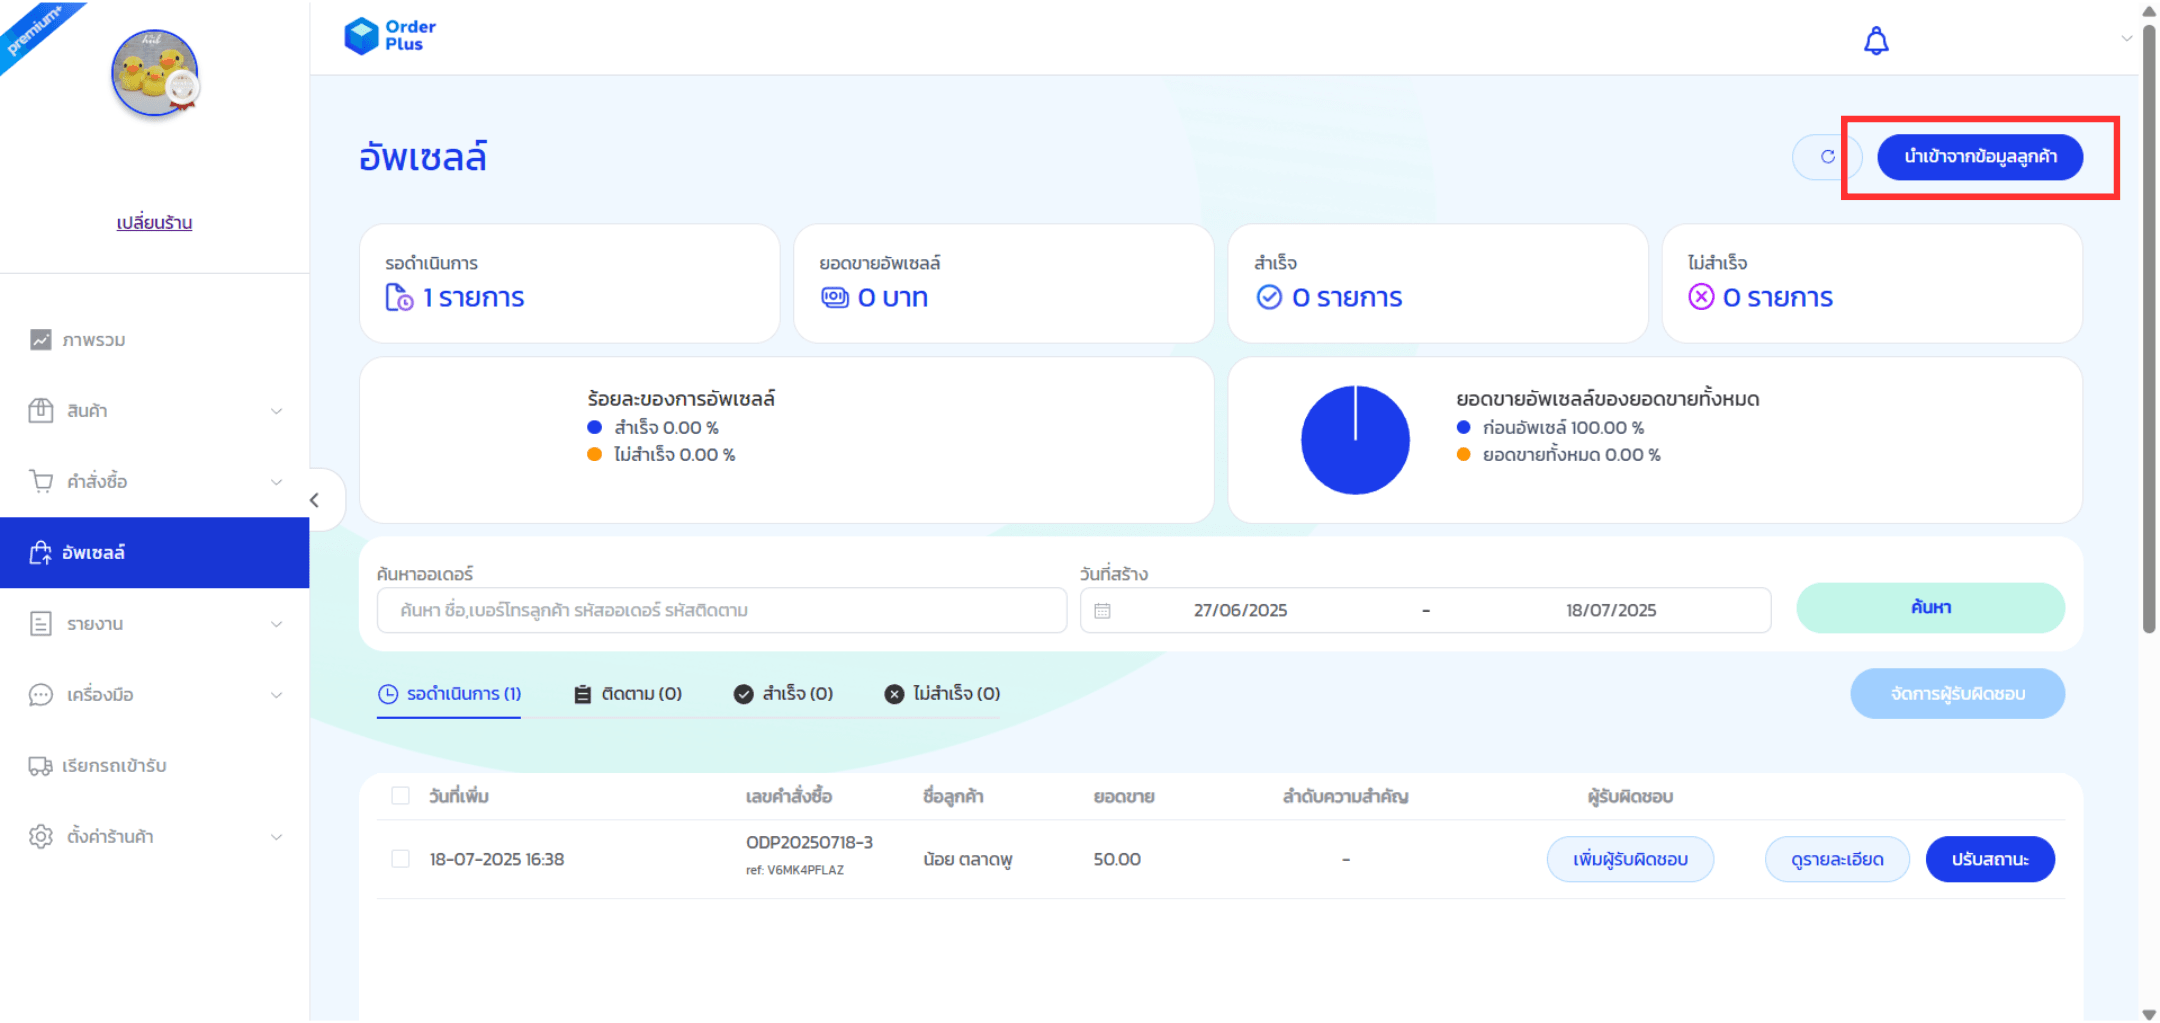Click the สำเร็จ check circle icon
This screenshot has width=2160, height=1023.
(x=1269, y=297)
